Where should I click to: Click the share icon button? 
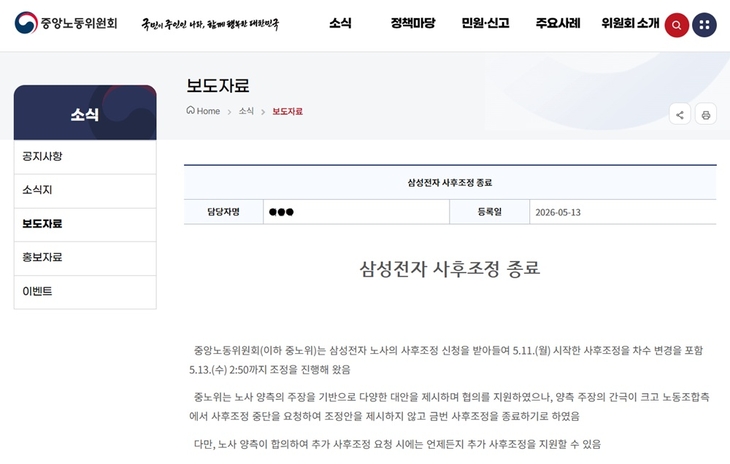click(680, 114)
